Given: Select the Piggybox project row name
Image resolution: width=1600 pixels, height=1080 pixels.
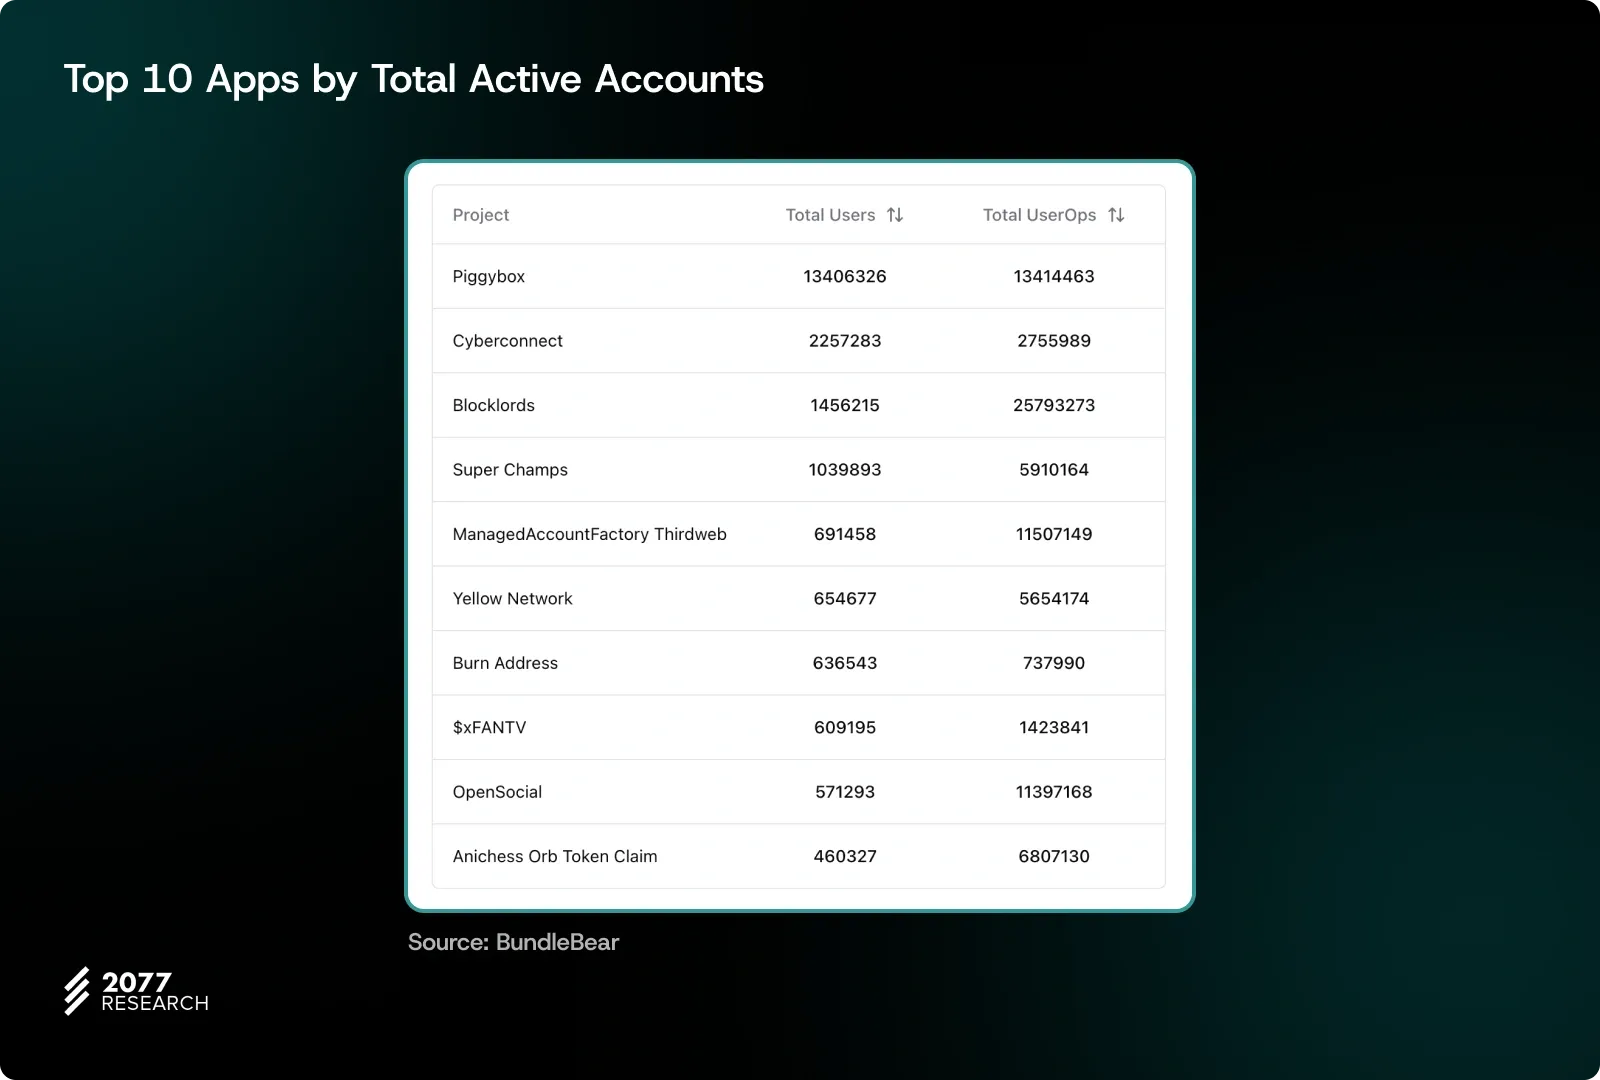Looking at the screenshot, I should (489, 277).
